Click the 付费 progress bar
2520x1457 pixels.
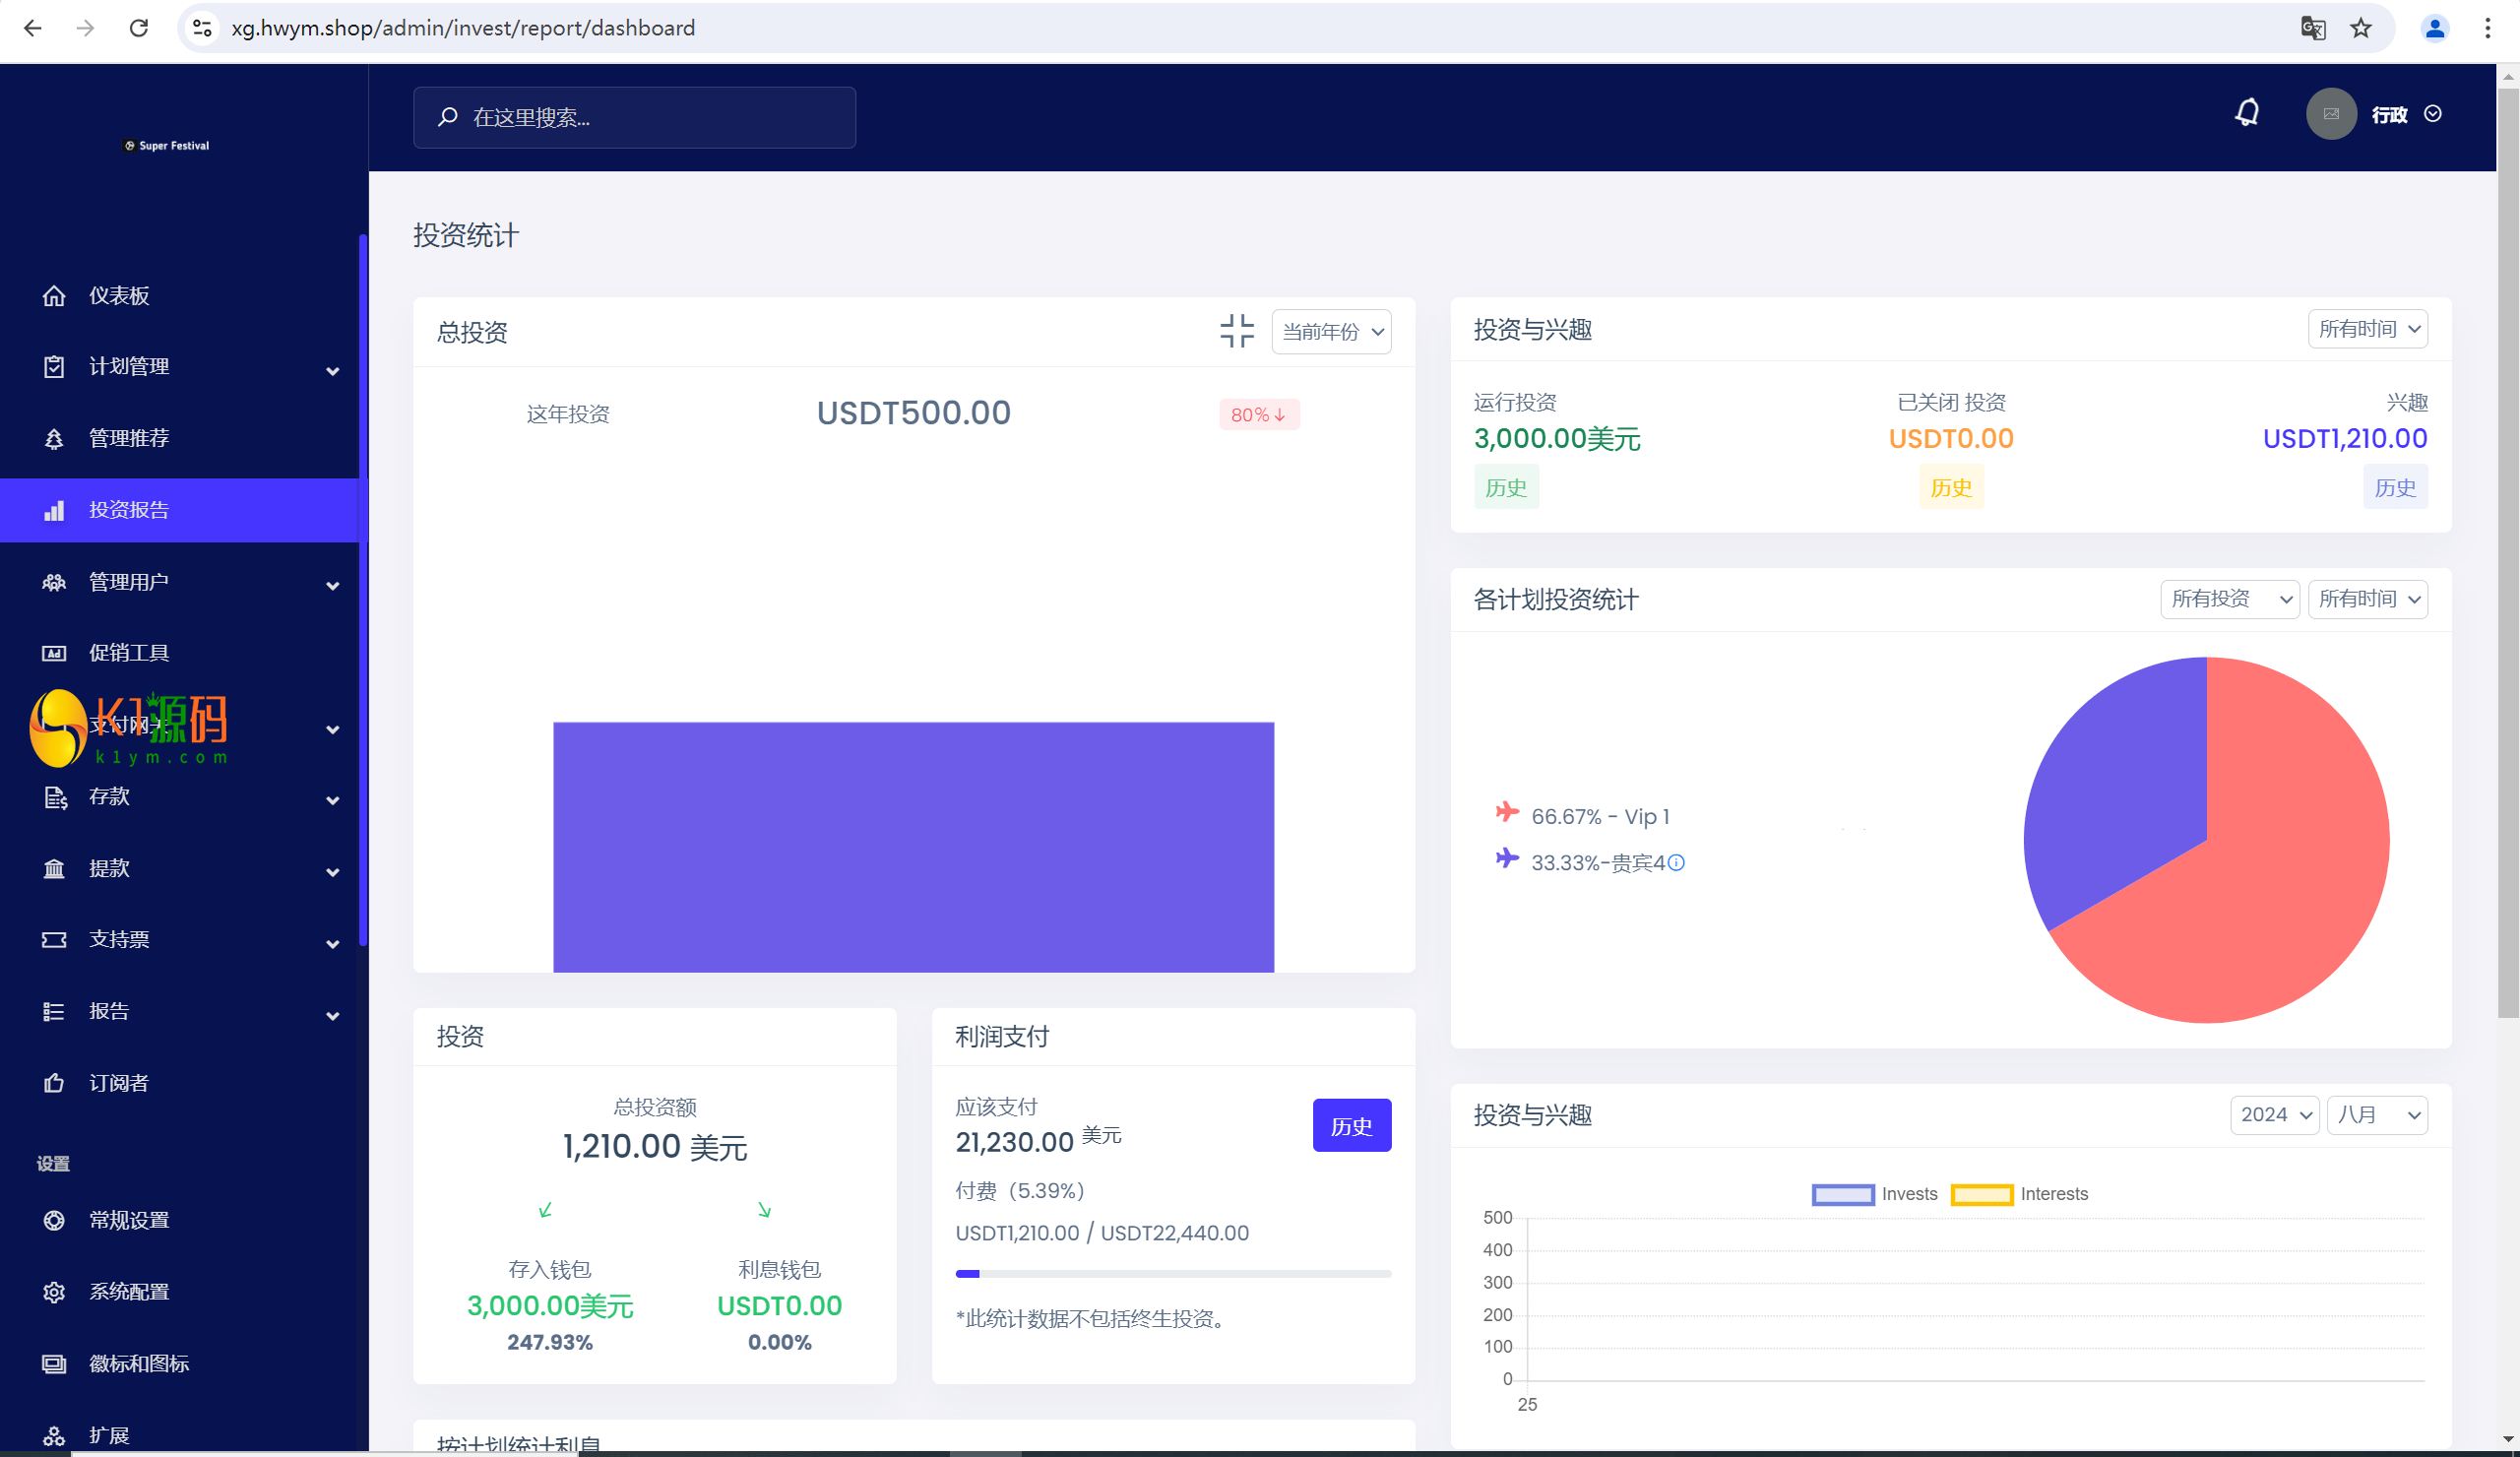(x=1172, y=1274)
